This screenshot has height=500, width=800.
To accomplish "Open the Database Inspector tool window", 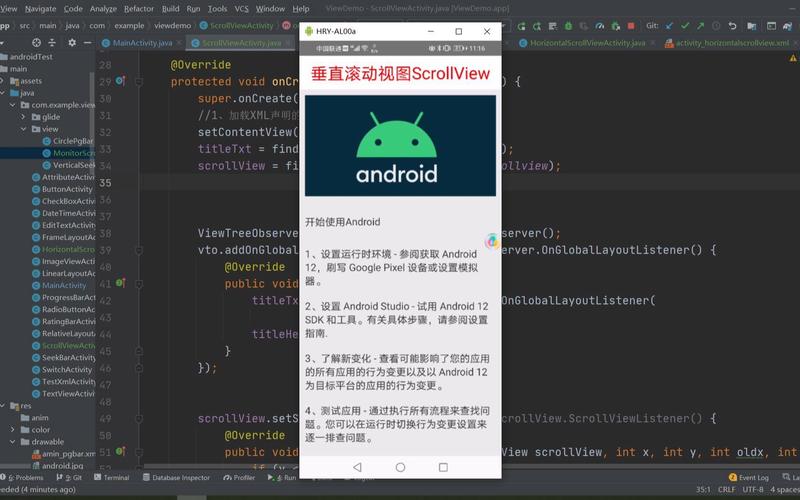I will click(x=177, y=478).
